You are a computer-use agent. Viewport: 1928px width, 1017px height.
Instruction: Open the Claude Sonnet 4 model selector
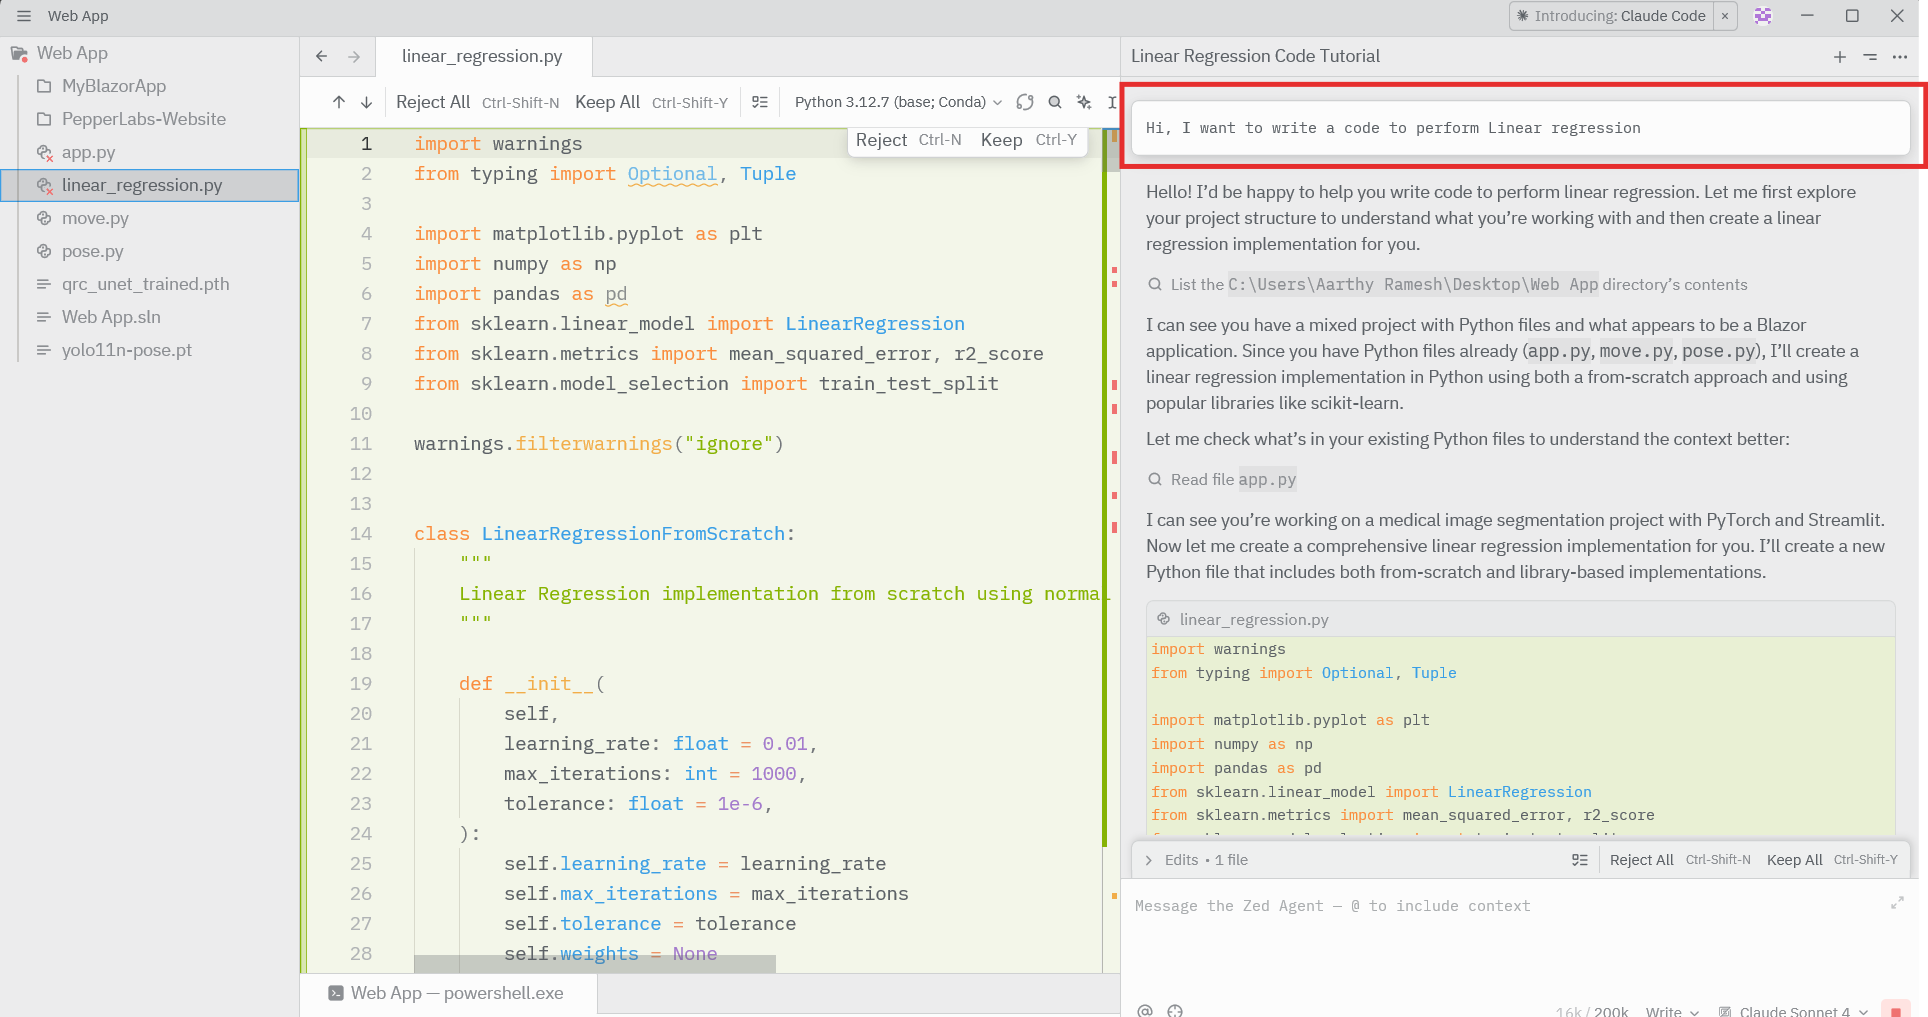tap(1794, 1010)
